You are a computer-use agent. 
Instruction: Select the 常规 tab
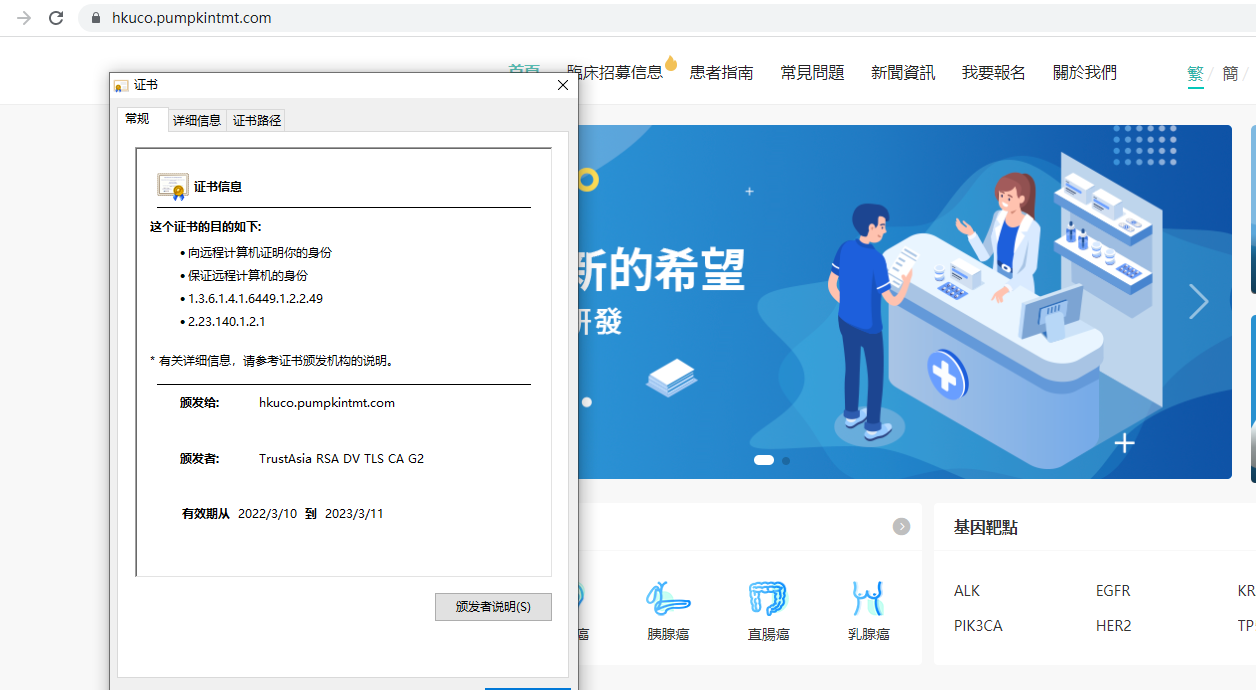coord(138,119)
